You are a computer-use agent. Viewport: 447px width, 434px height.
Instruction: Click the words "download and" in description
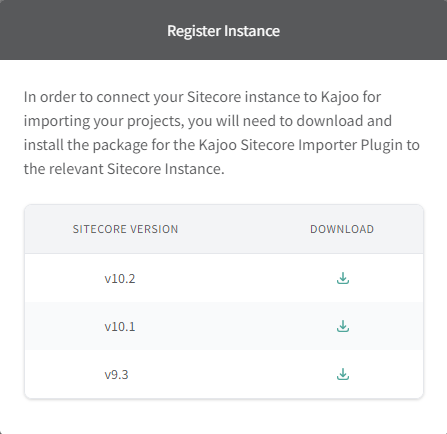click(344, 121)
